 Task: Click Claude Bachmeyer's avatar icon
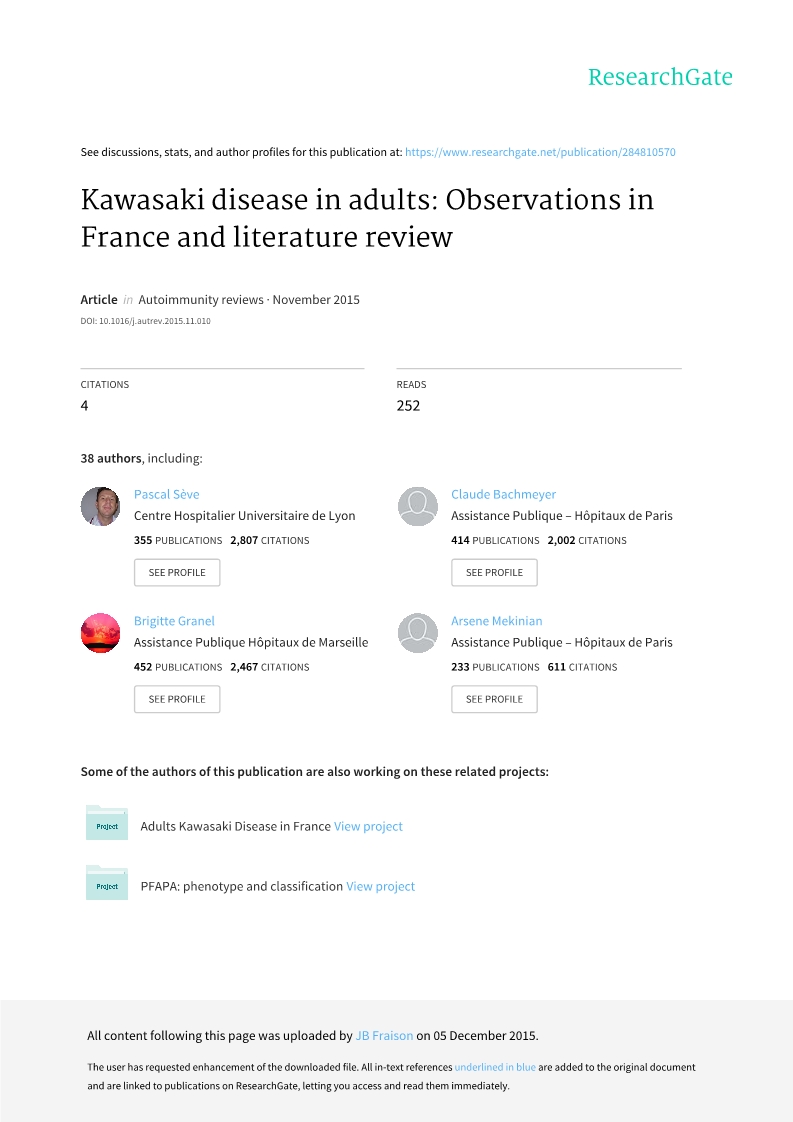417,506
